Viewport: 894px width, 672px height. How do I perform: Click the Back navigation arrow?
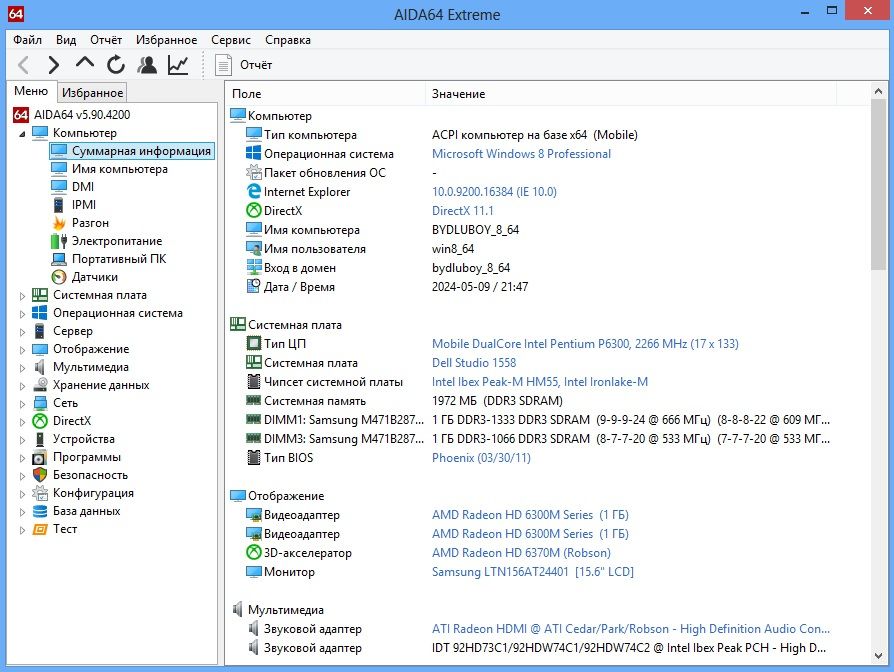[x=23, y=65]
